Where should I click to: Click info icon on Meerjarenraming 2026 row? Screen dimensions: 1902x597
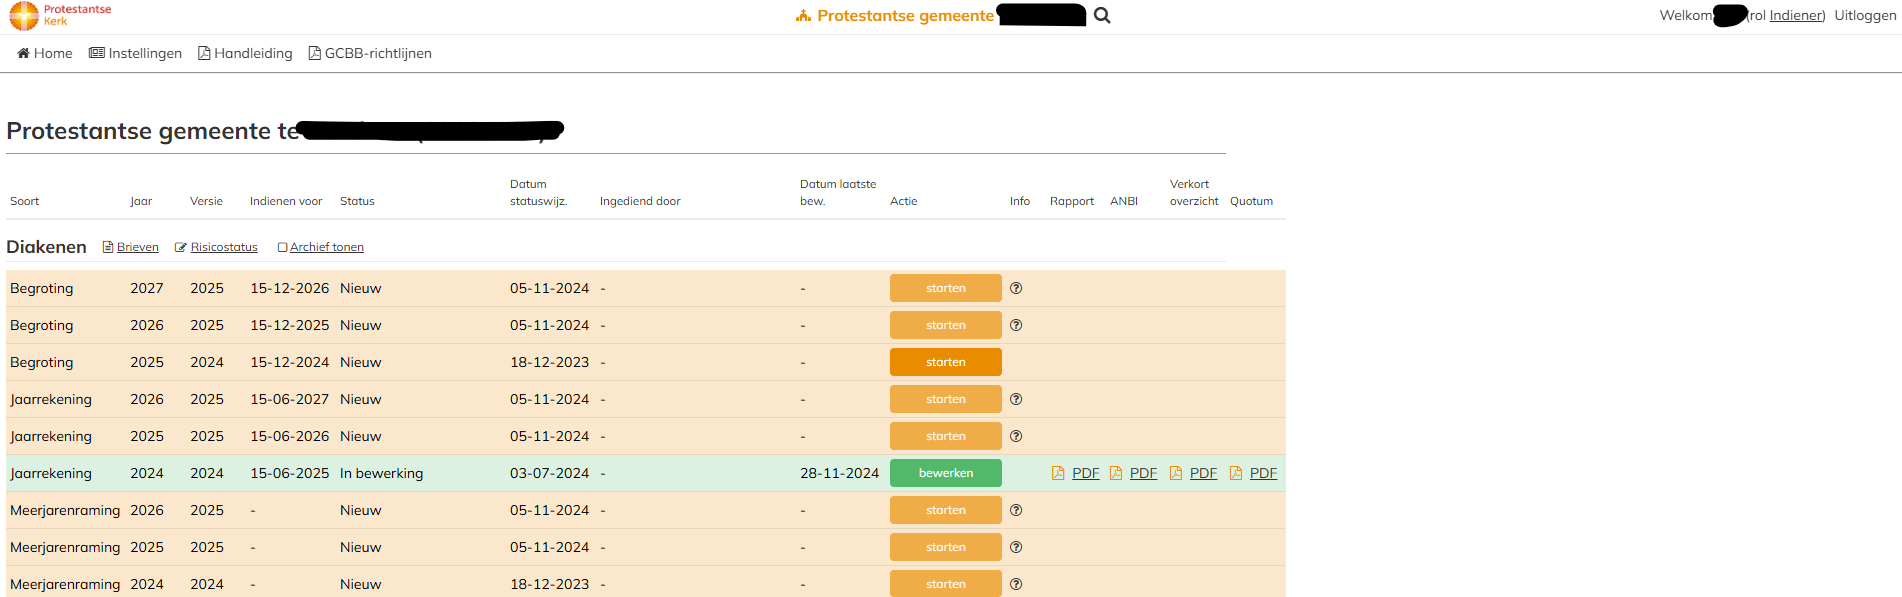(x=1016, y=510)
